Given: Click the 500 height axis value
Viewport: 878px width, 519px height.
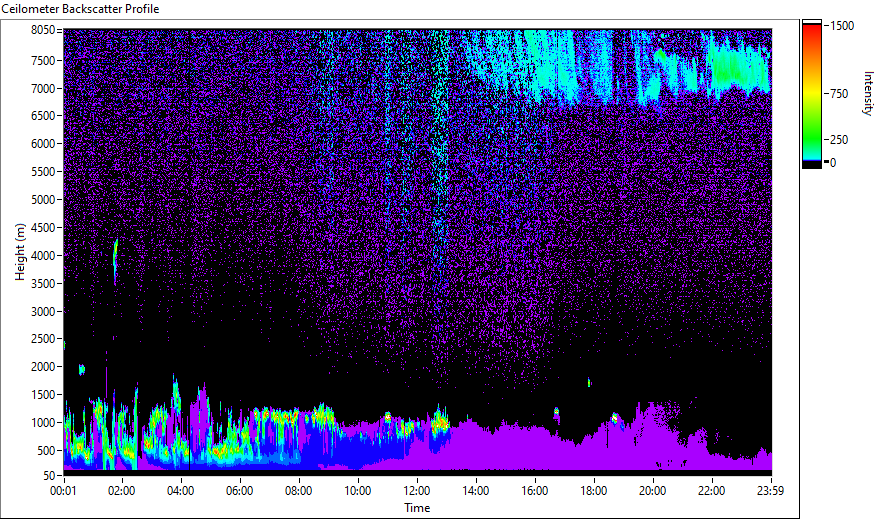Looking at the screenshot, I should tap(46, 451).
